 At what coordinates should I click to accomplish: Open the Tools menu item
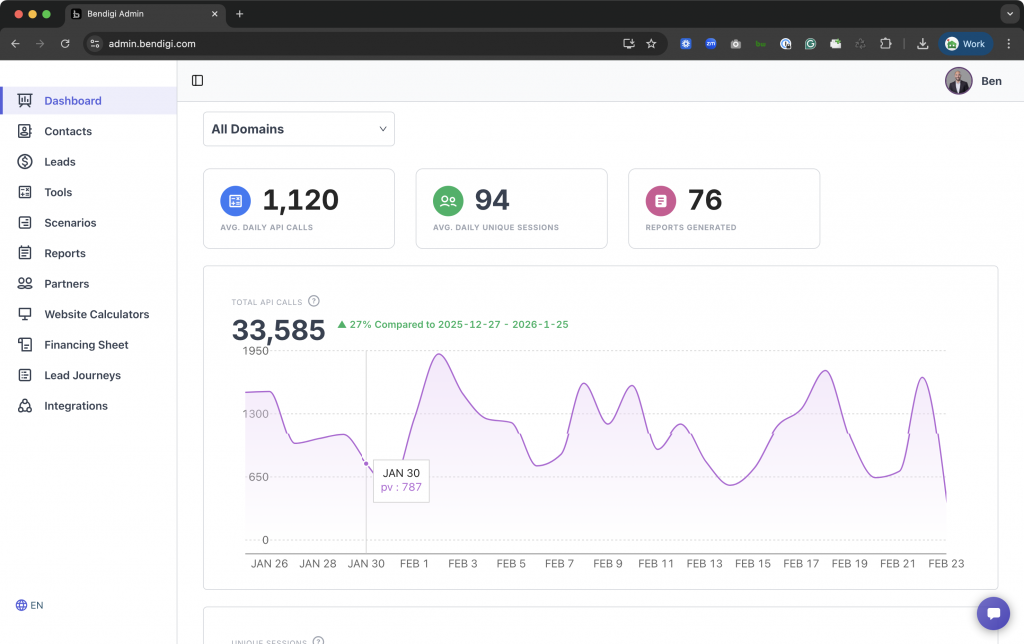click(58, 192)
